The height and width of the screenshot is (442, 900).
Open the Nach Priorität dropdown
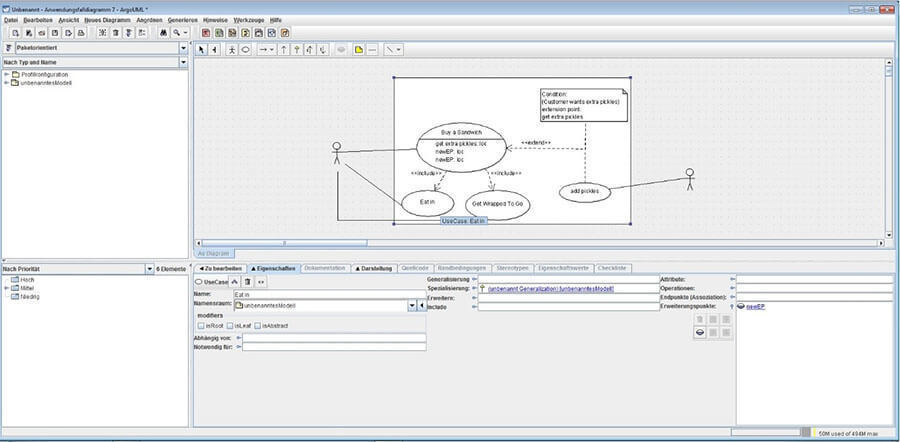click(149, 268)
